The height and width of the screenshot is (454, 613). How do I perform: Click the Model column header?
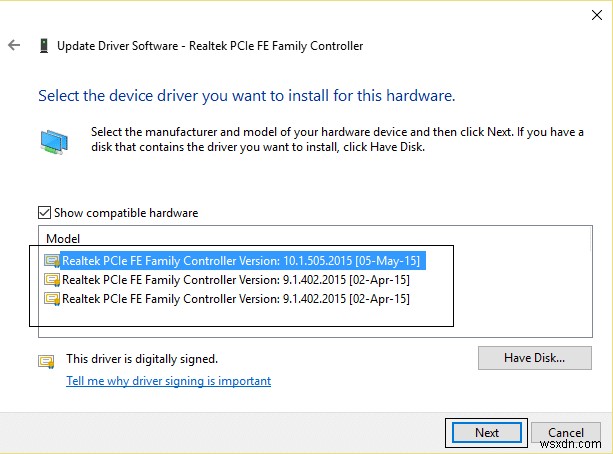click(x=63, y=239)
